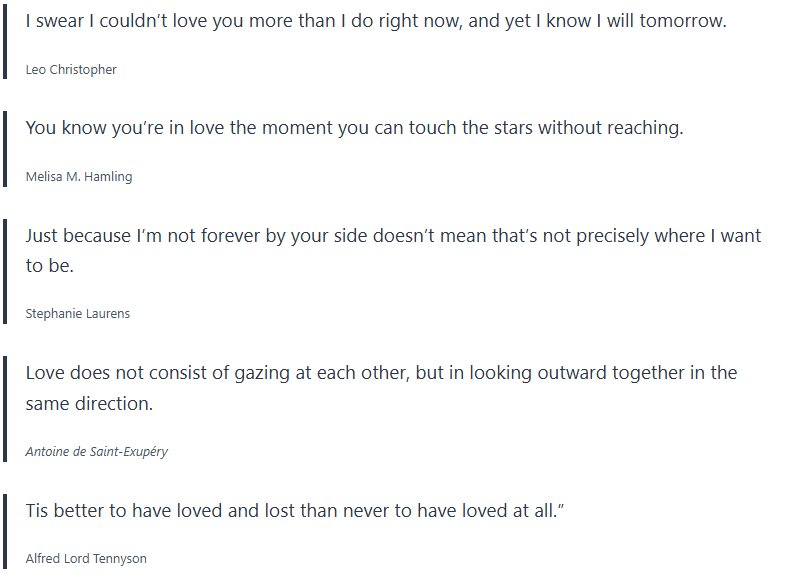Click the Leo Christopher author name

coord(71,70)
